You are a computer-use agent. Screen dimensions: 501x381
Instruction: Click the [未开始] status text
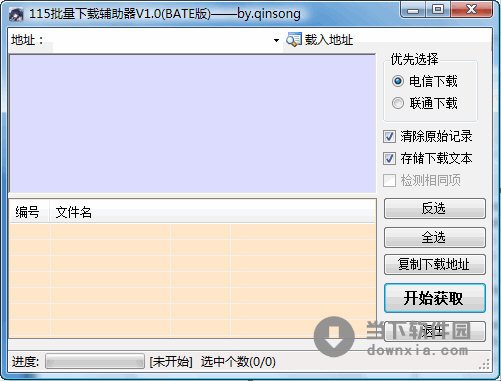(x=171, y=362)
